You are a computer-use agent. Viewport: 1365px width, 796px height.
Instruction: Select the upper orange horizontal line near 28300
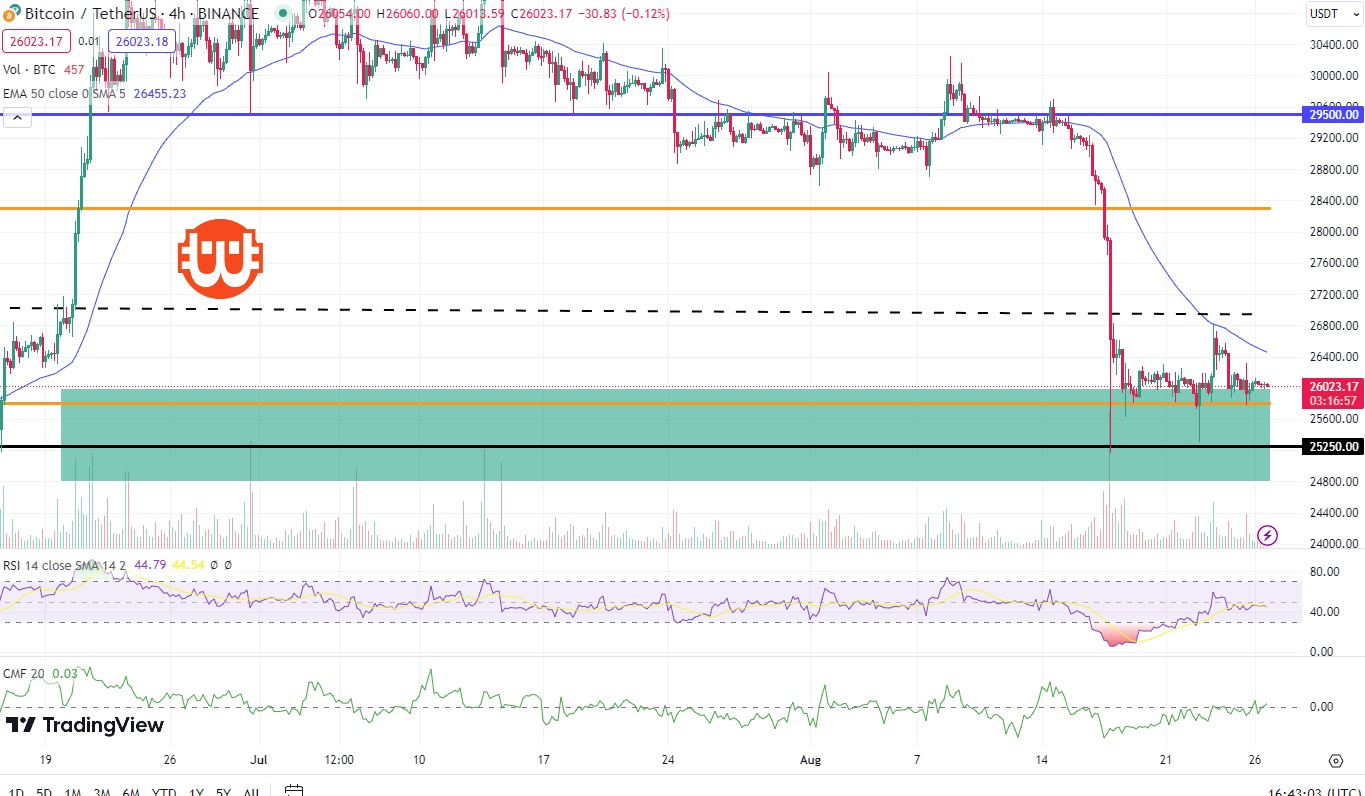[x=635, y=208]
